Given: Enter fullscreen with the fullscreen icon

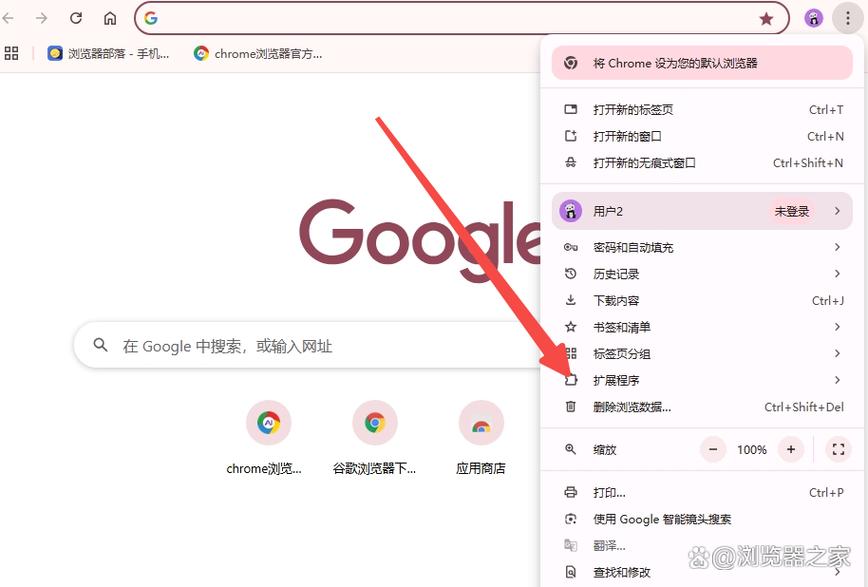Looking at the screenshot, I should pos(838,450).
